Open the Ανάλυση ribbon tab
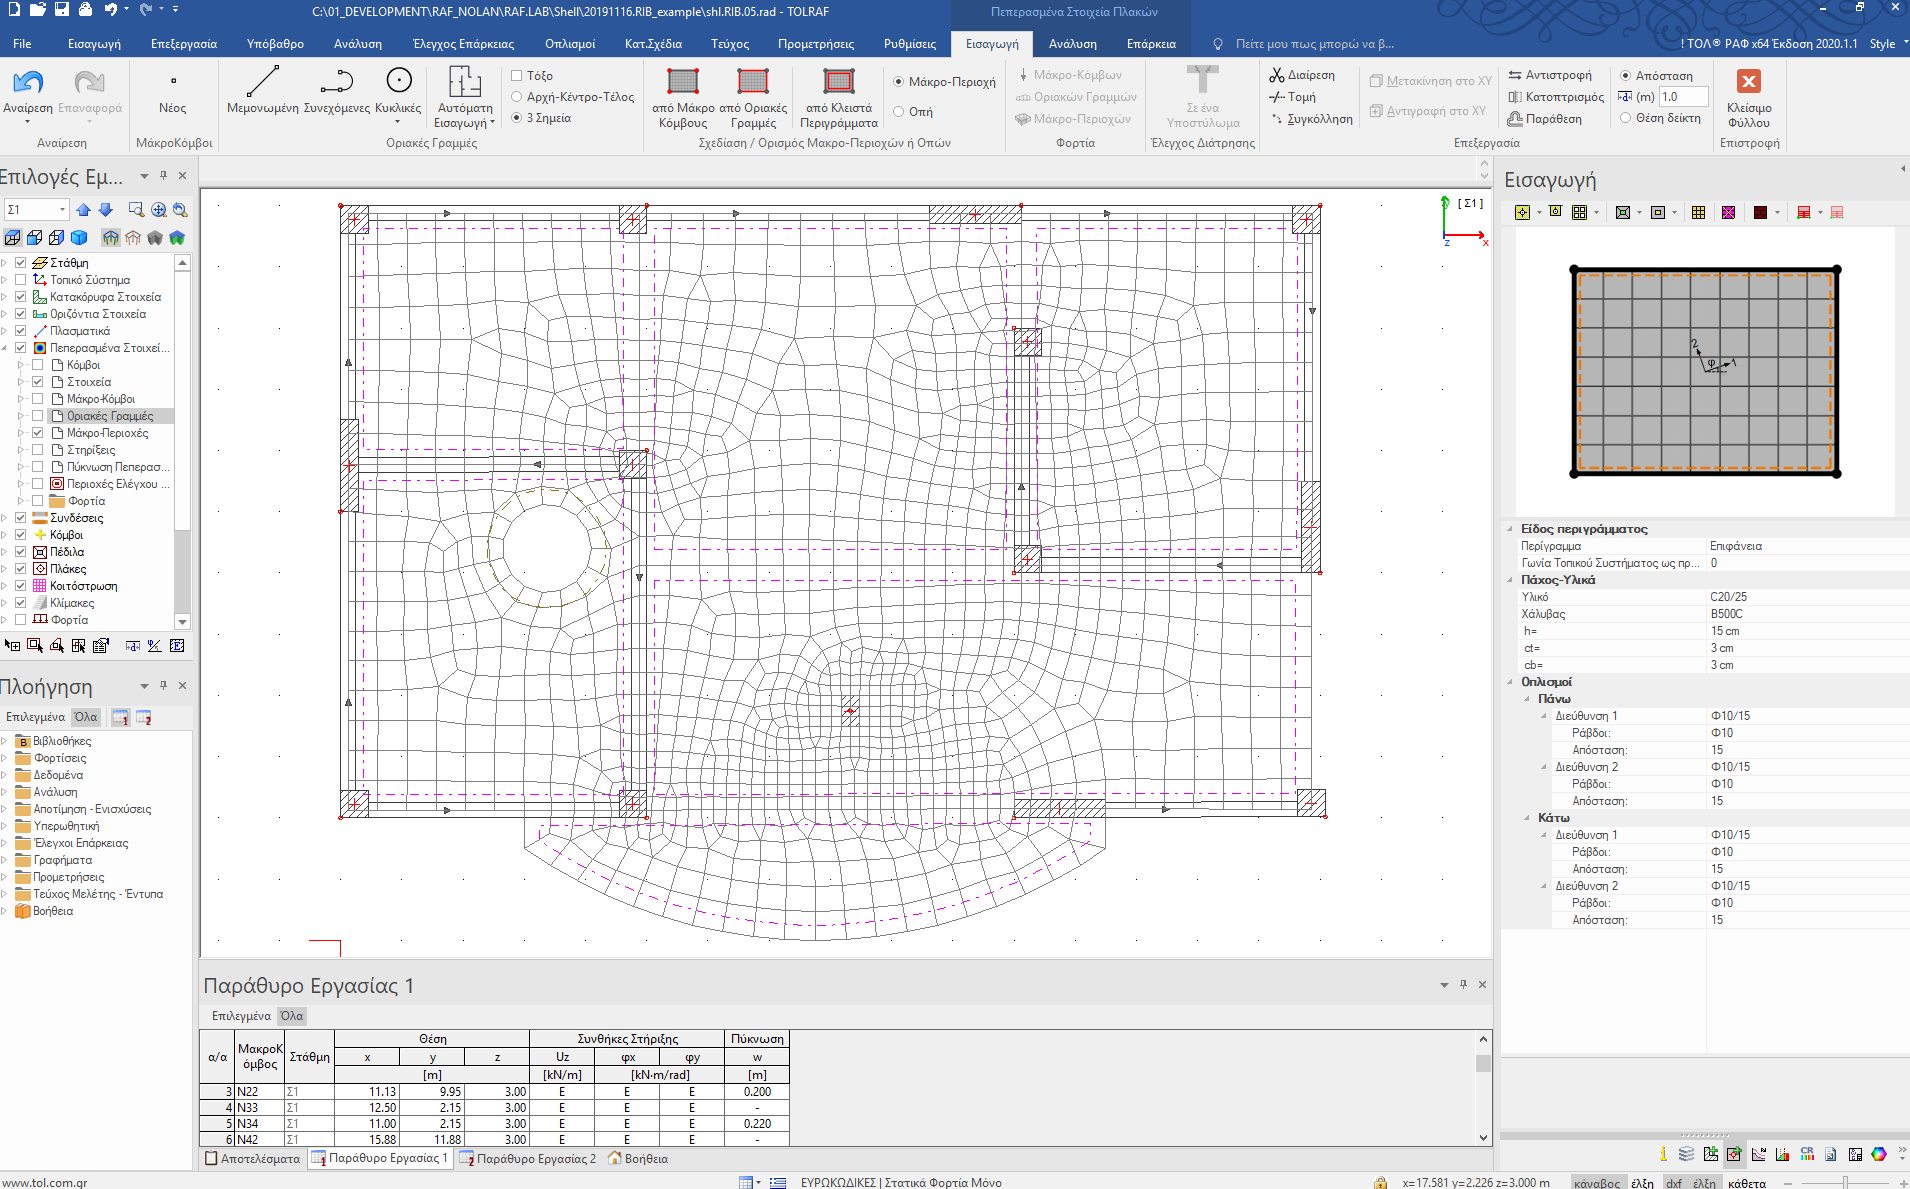The width and height of the screenshot is (1910, 1189). (x=357, y=44)
